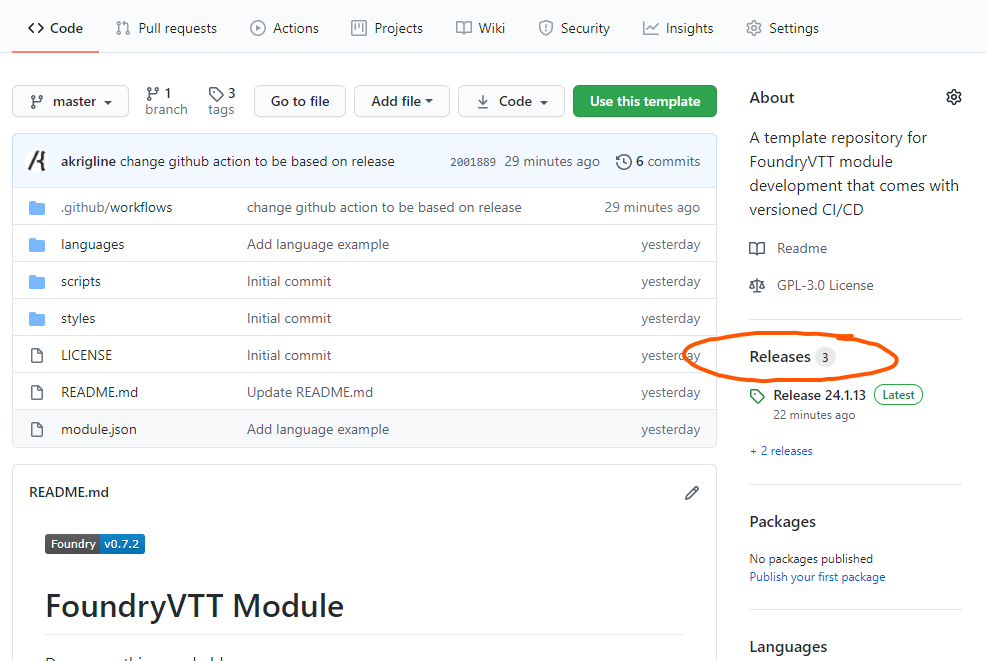987x661 pixels.
Task: Open repository Settings tab
Action: click(x=782, y=28)
